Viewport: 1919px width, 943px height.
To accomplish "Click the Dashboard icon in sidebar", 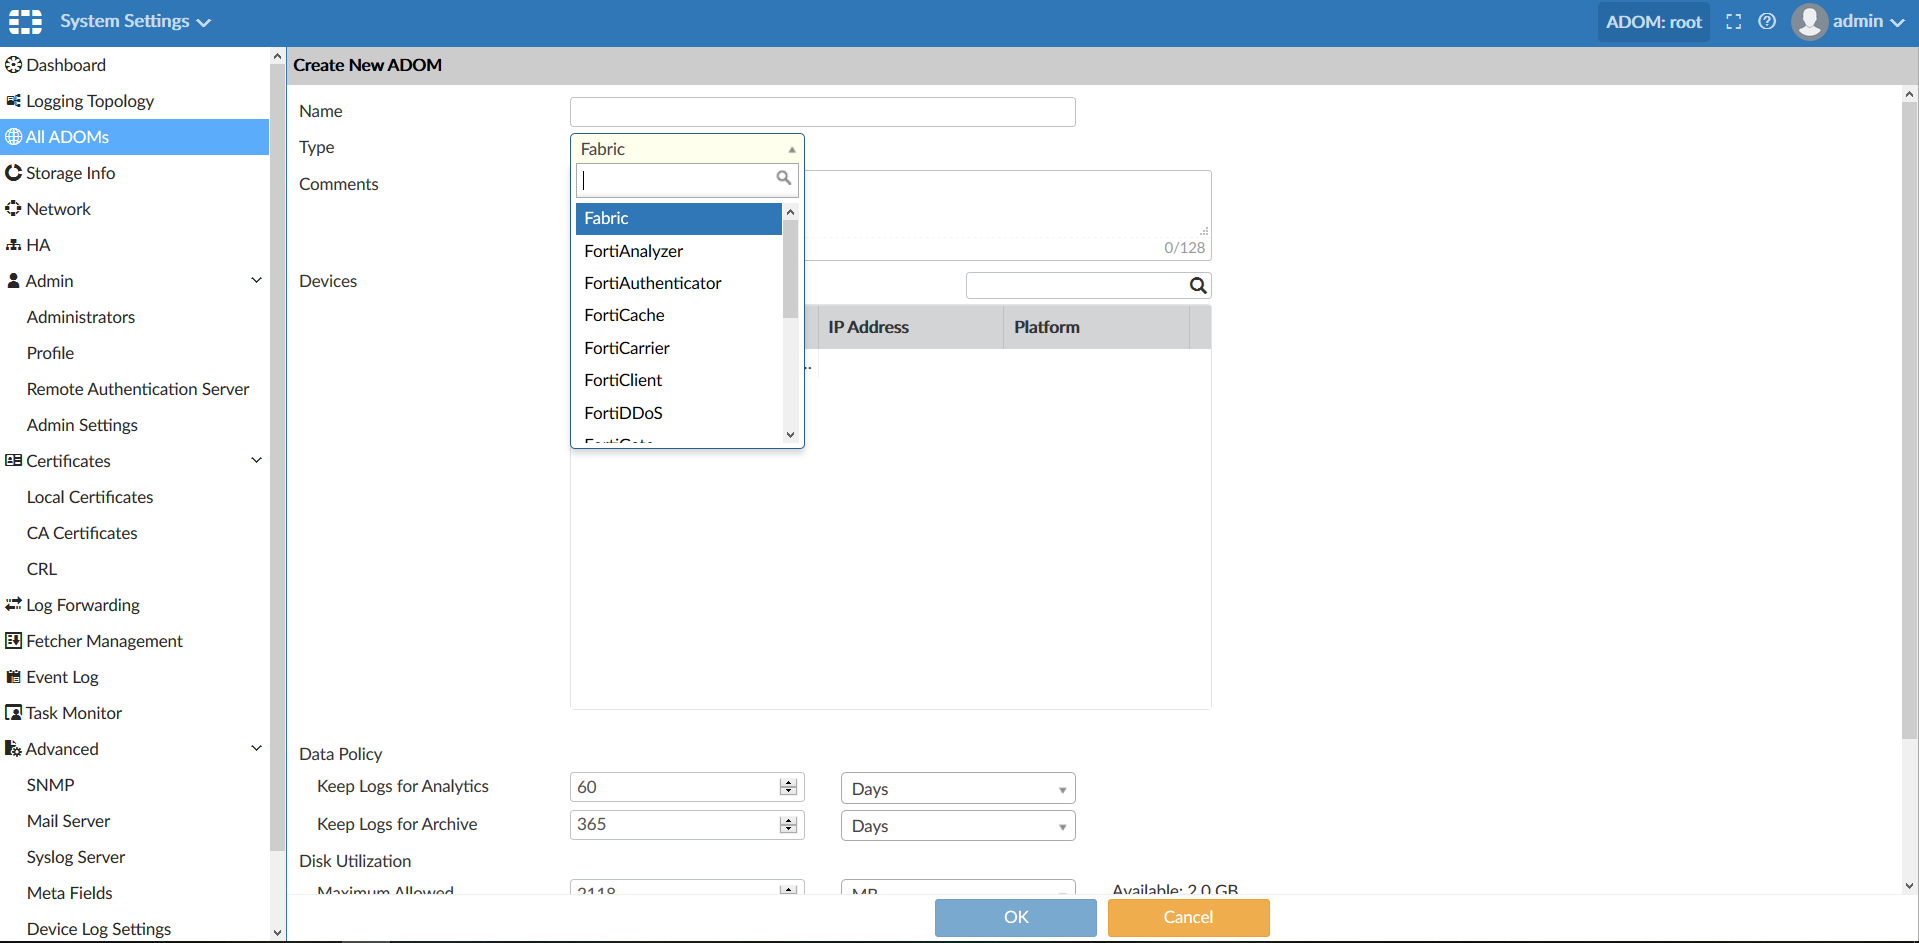I will 13,65.
